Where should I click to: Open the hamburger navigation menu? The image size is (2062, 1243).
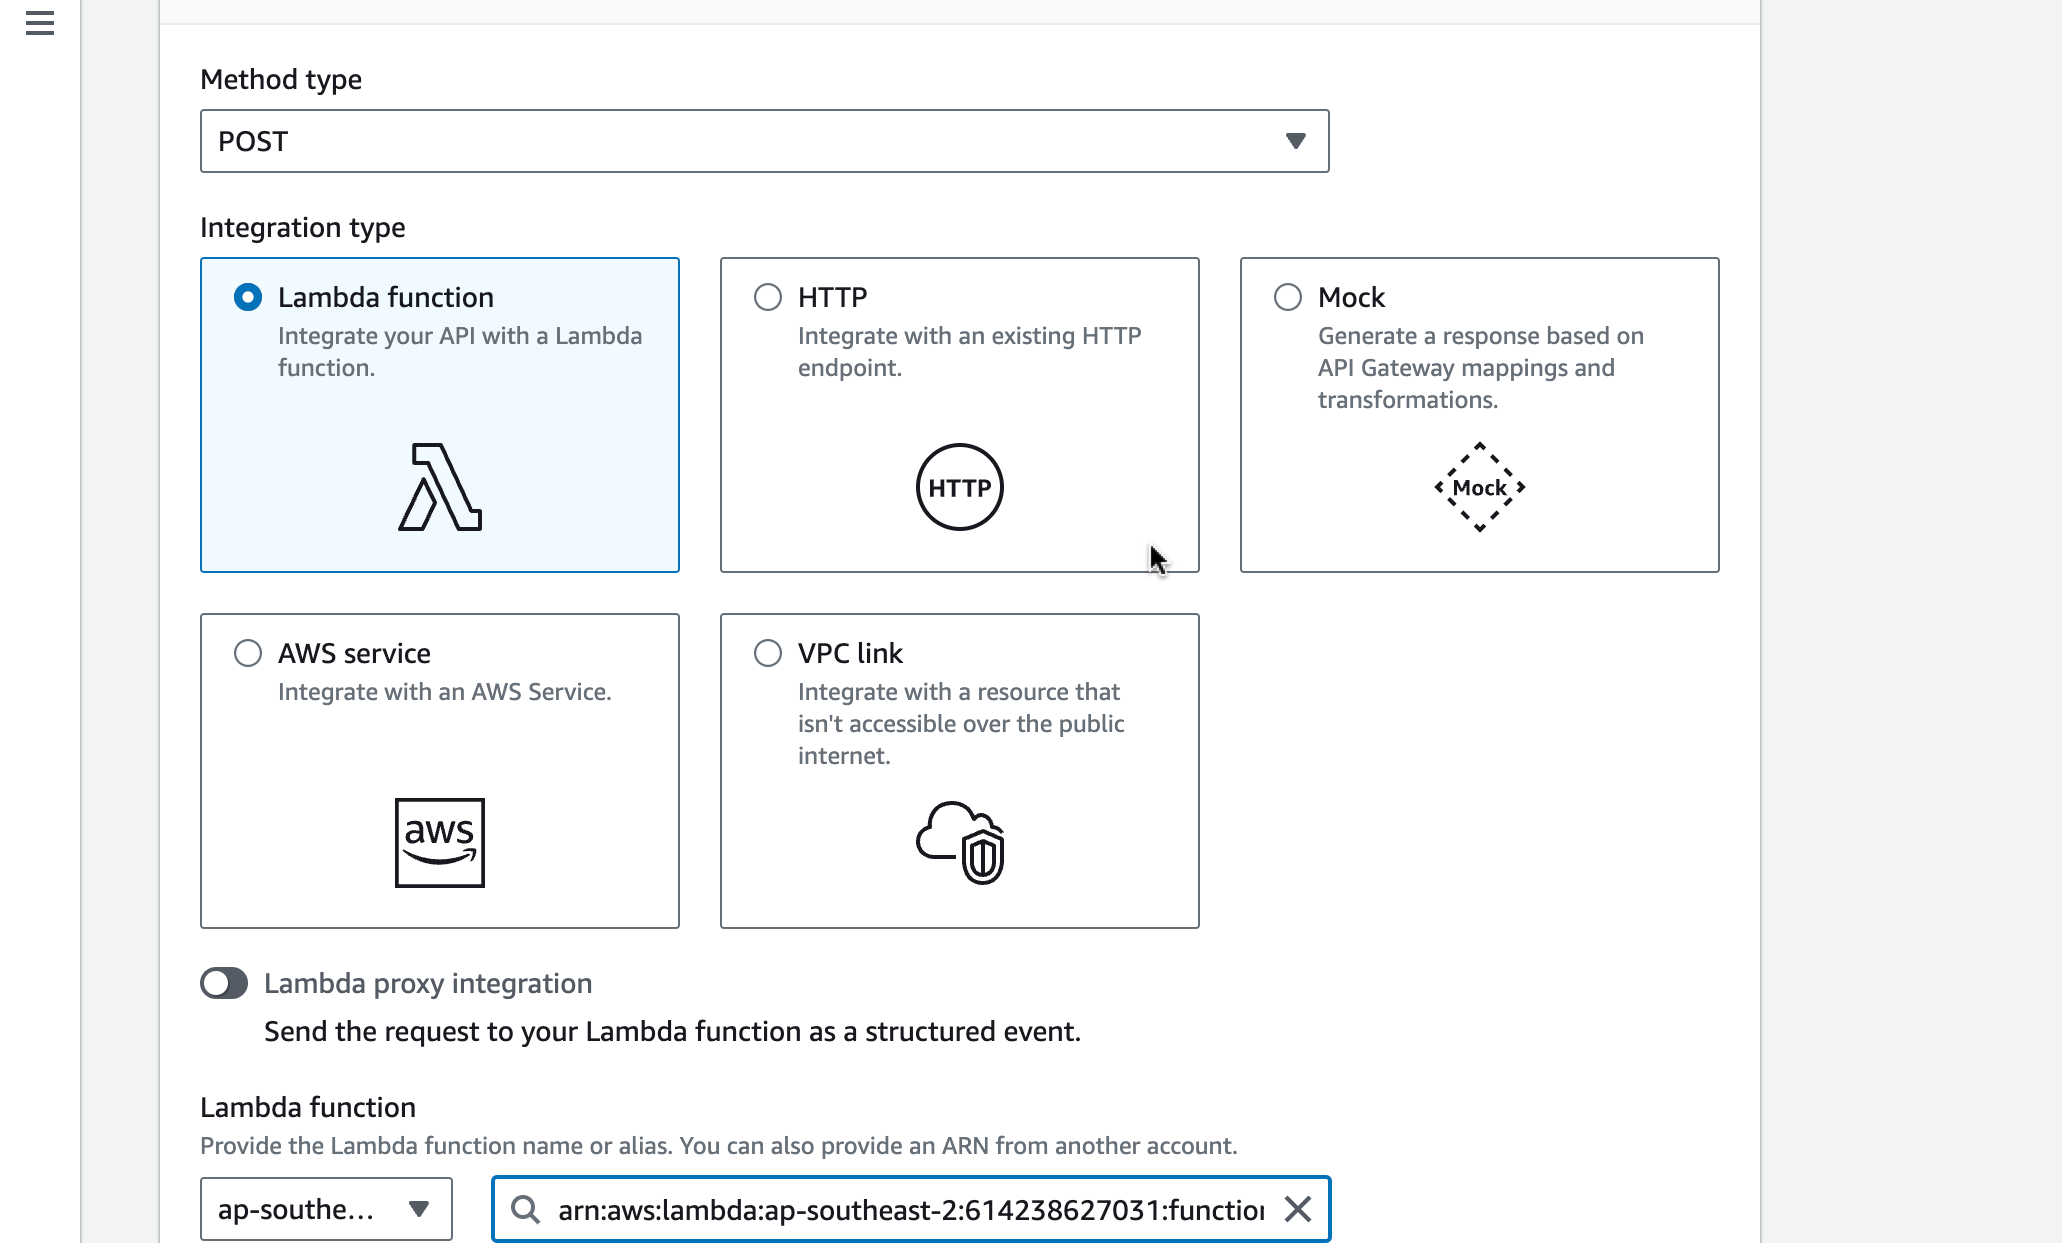coord(40,23)
